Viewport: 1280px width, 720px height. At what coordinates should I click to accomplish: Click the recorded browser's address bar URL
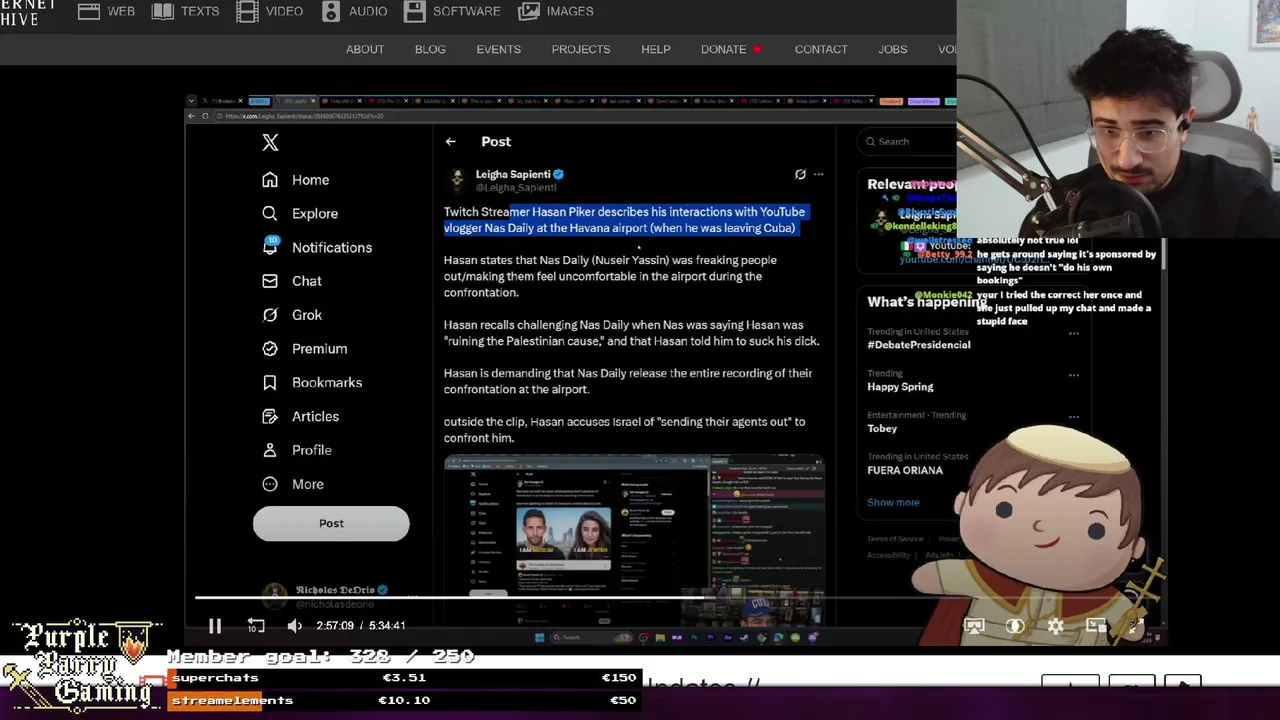tap(305, 116)
